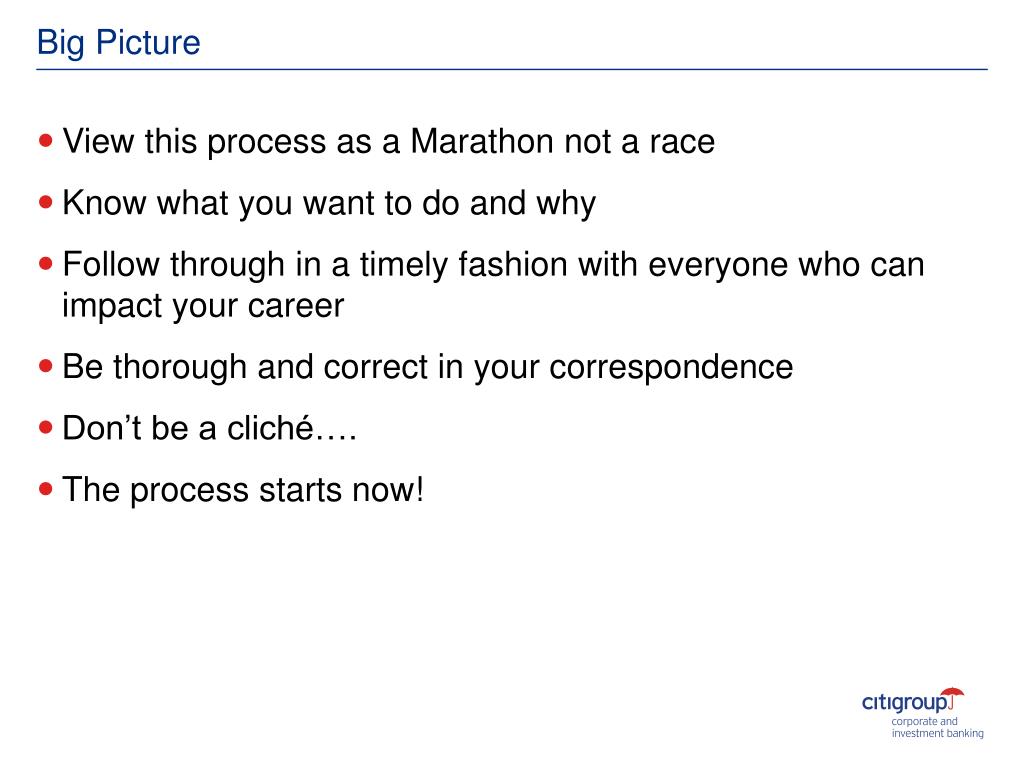1024x768 pixels.
Task: Select the red bullet before 'Don't be a cliché'
Action: tap(45, 427)
